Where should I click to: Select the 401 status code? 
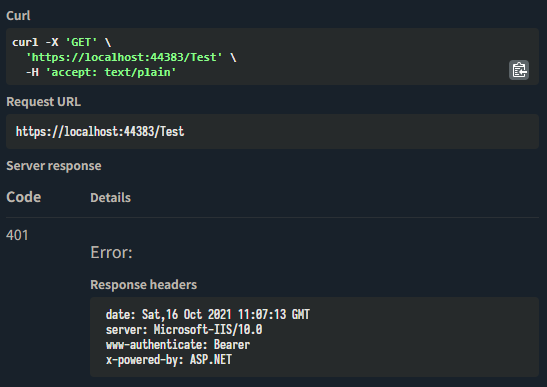tap(17, 235)
